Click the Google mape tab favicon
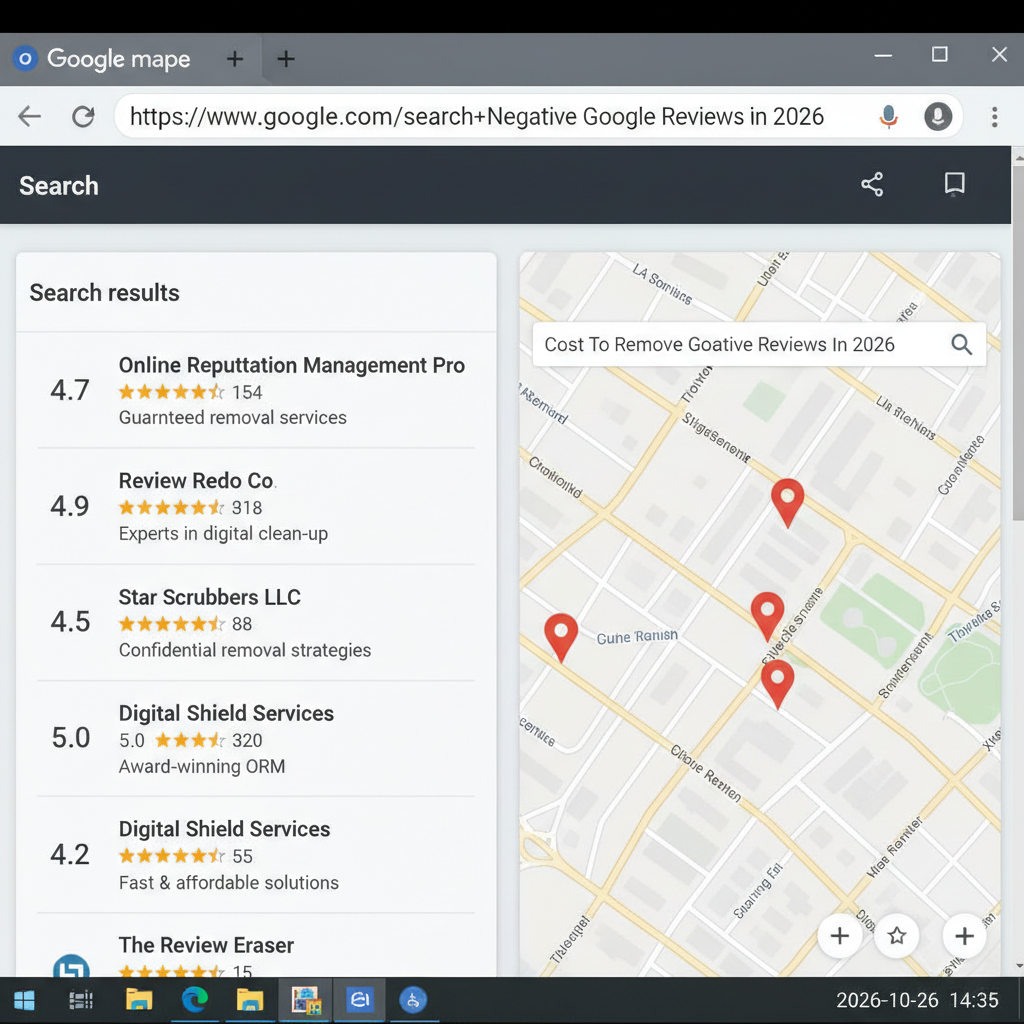This screenshot has height=1024, width=1024. click(25, 59)
